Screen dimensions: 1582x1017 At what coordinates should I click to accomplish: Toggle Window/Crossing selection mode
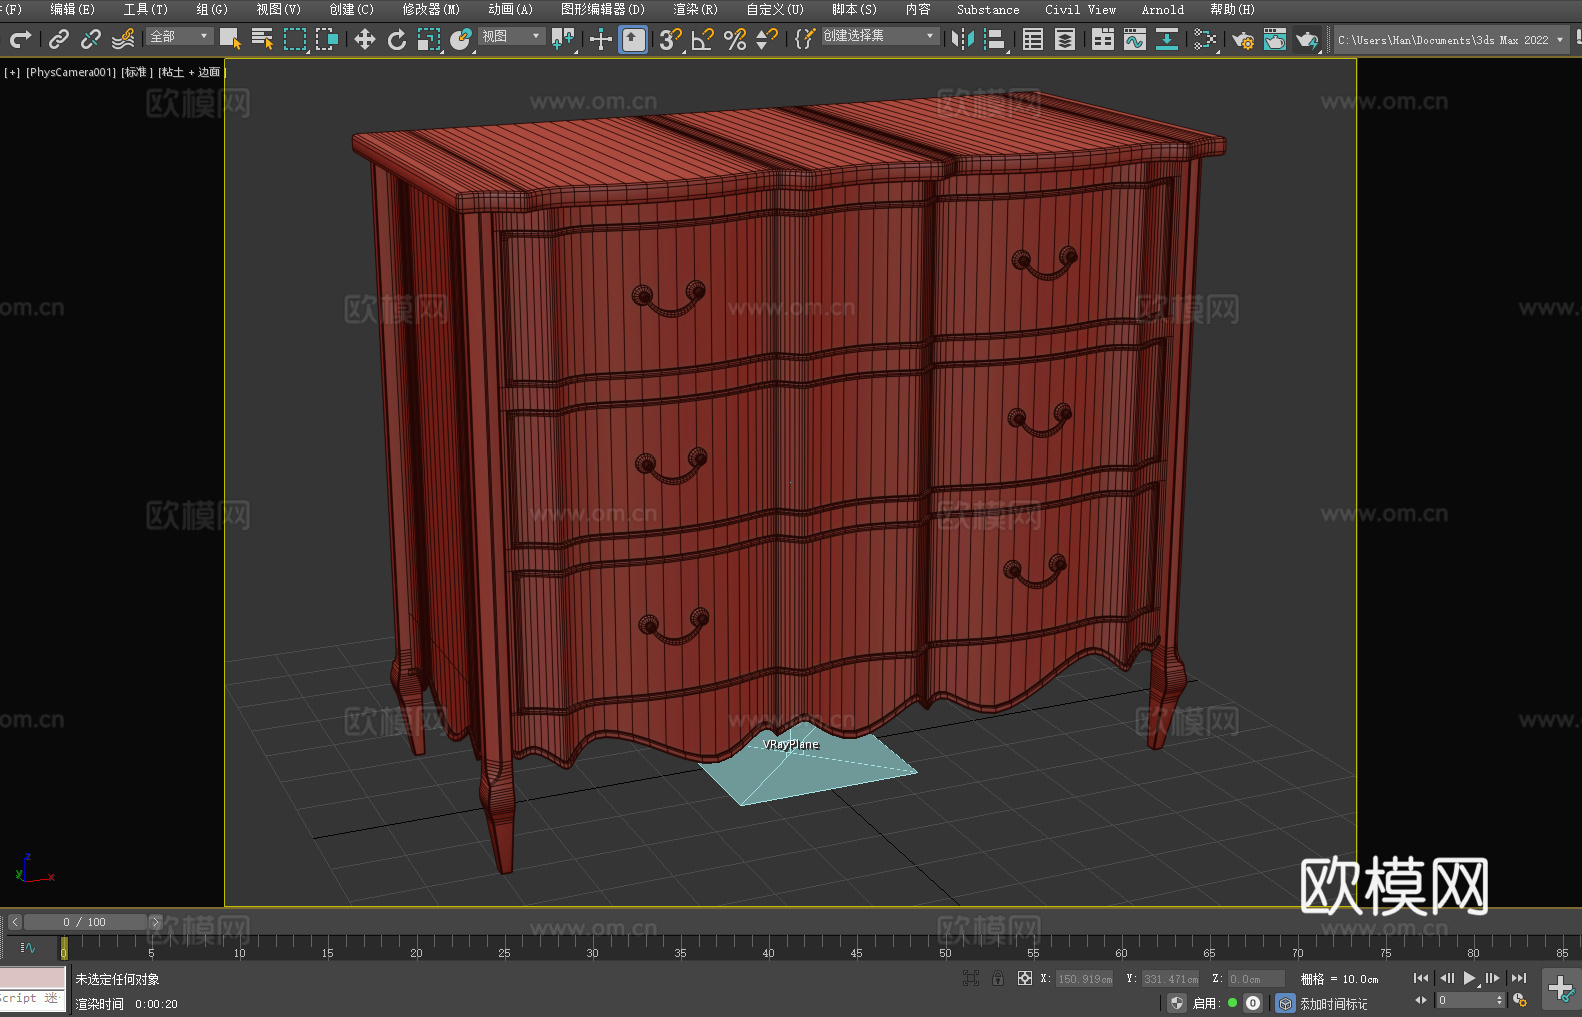tap(327, 39)
